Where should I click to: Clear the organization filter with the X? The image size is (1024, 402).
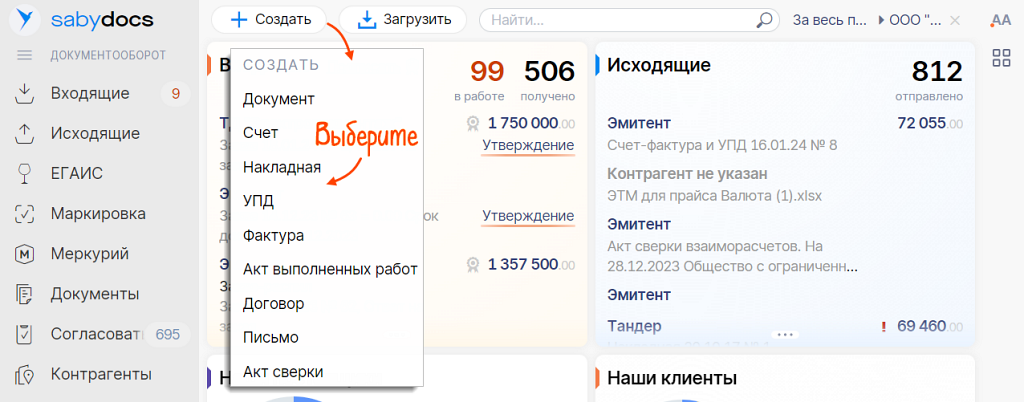(x=955, y=20)
